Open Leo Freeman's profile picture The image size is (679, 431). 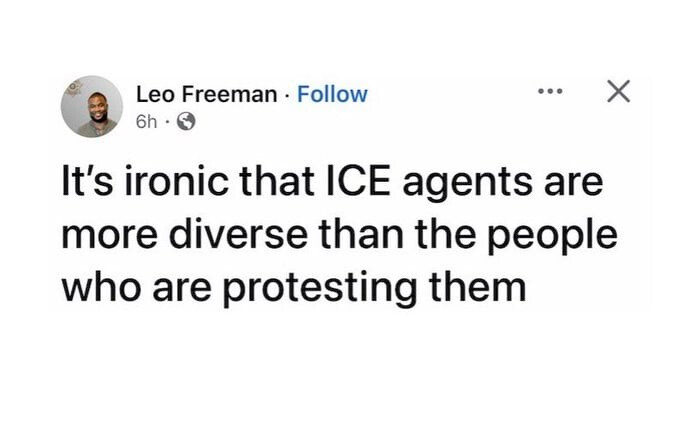point(92,106)
